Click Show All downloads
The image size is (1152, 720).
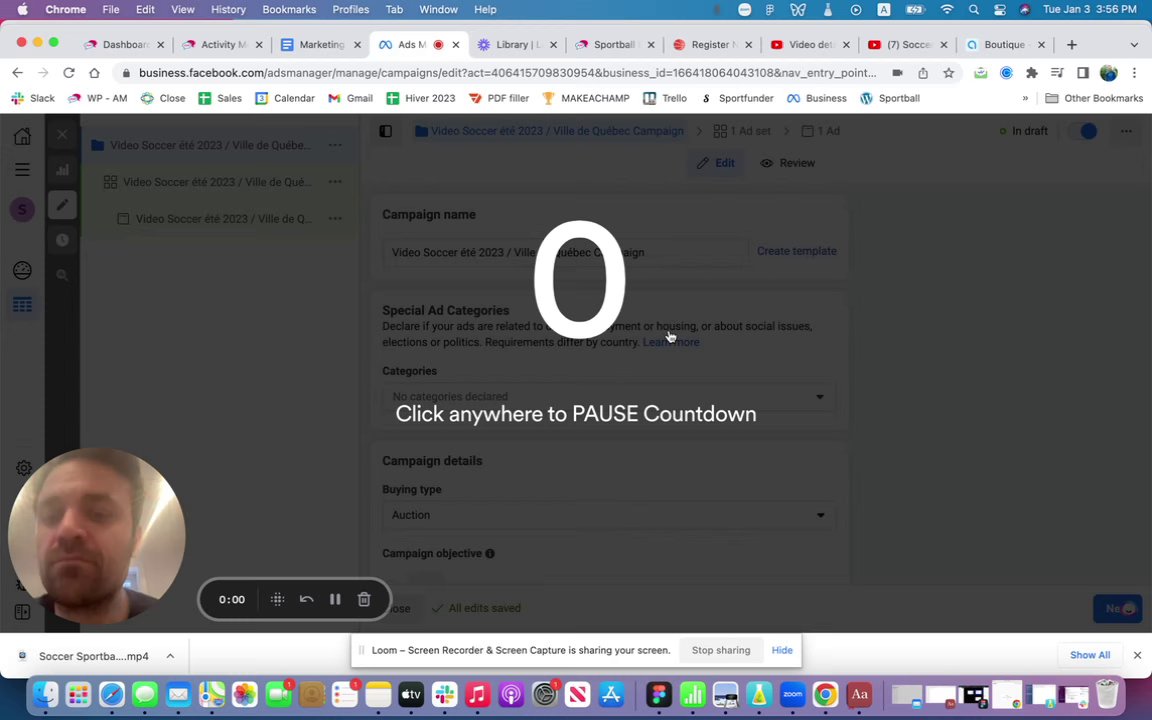click(1090, 655)
